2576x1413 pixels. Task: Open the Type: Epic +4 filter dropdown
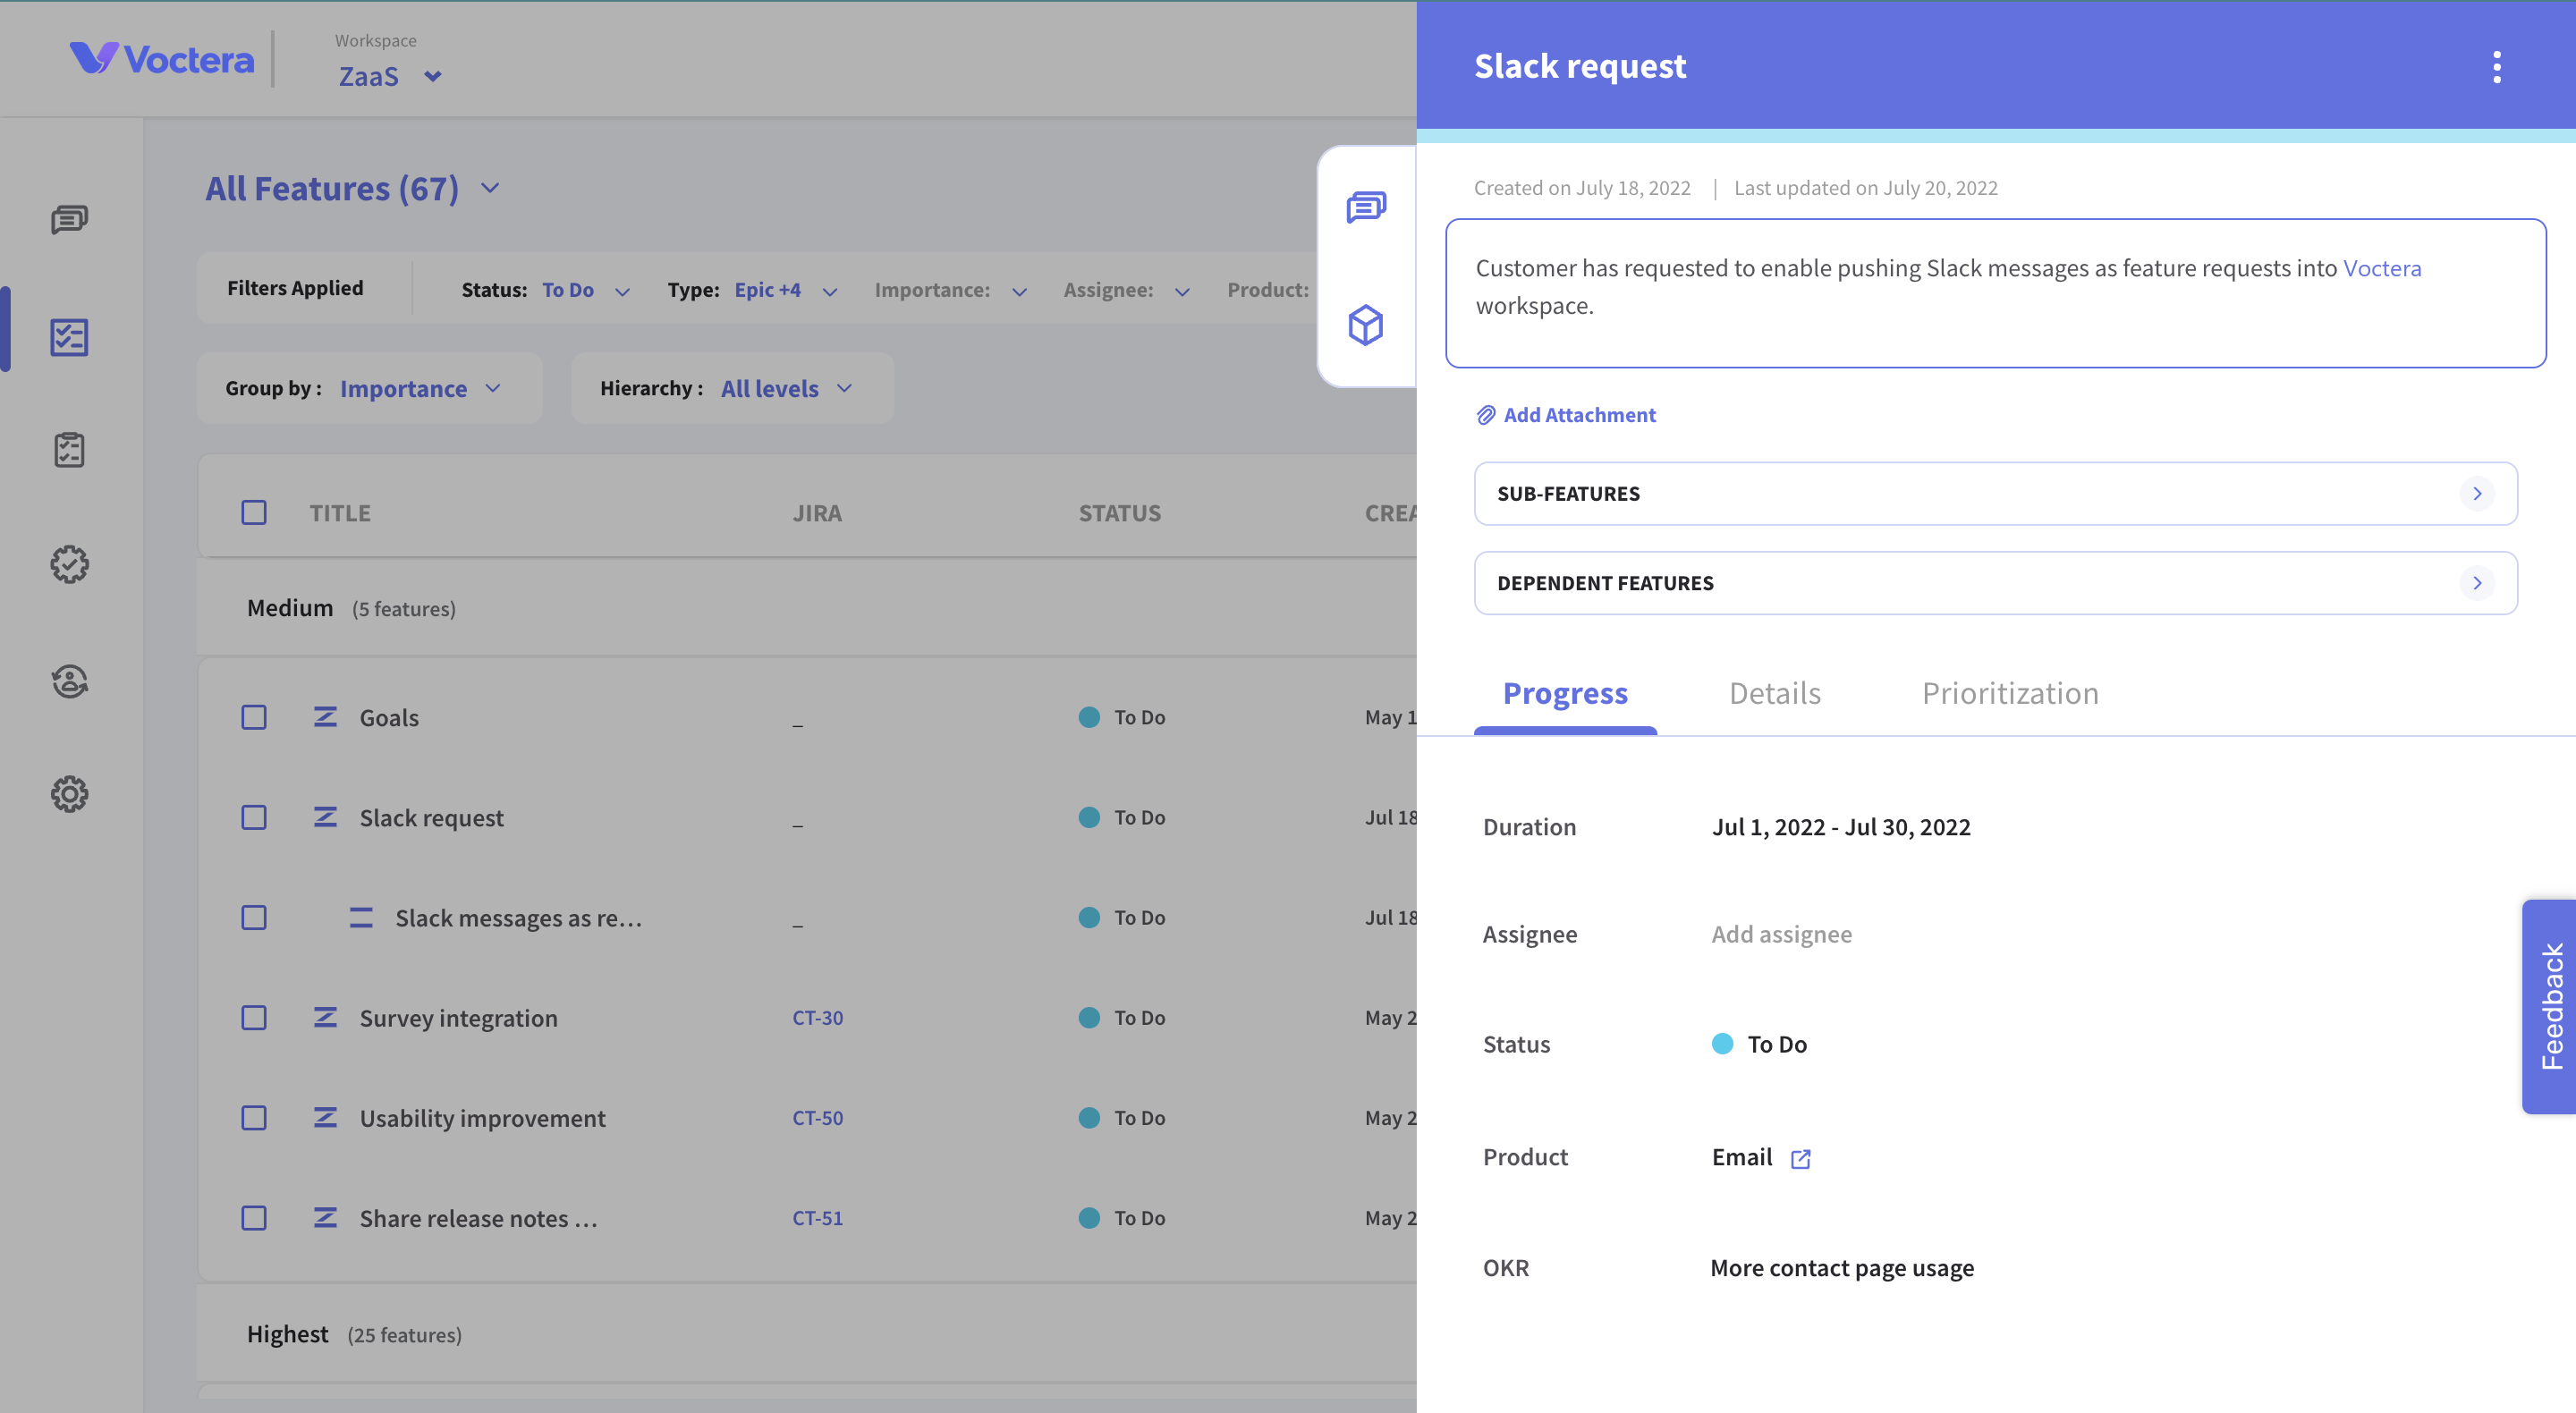click(753, 290)
